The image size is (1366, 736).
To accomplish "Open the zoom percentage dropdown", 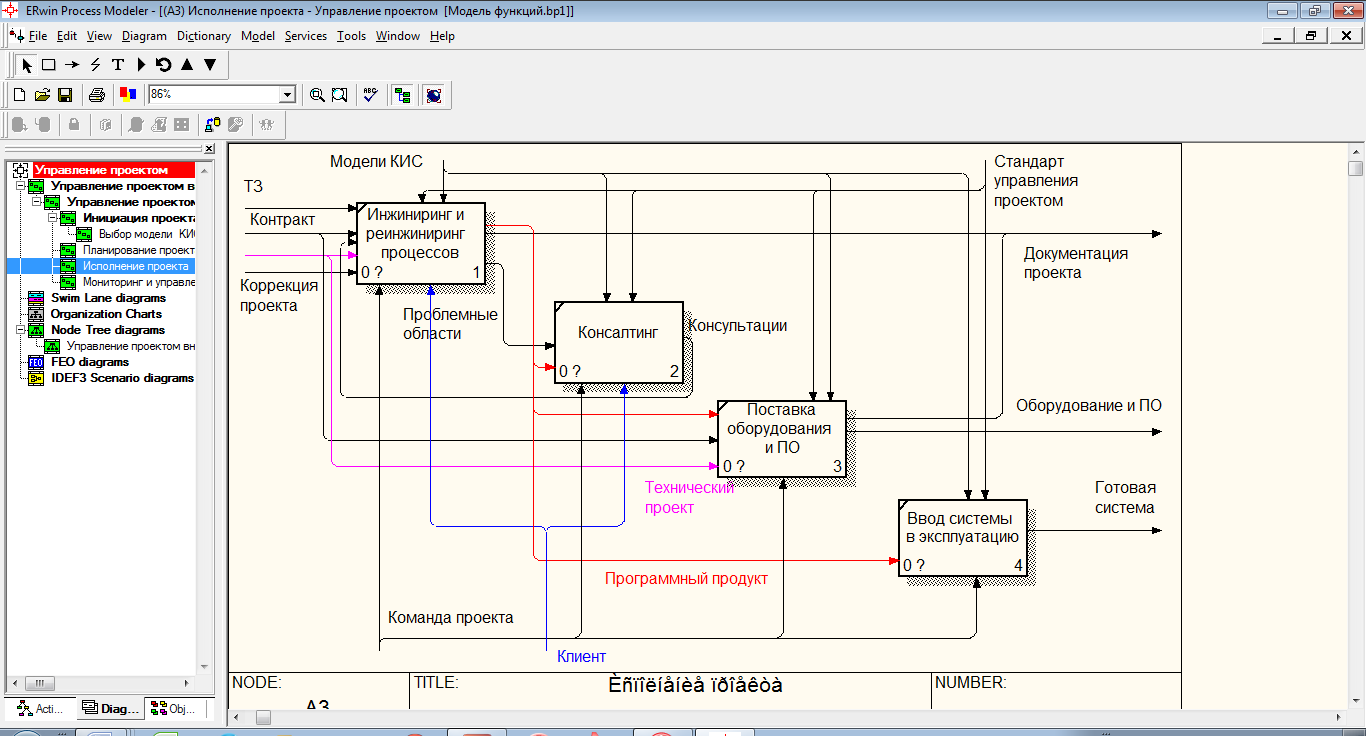I will (288, 94).
